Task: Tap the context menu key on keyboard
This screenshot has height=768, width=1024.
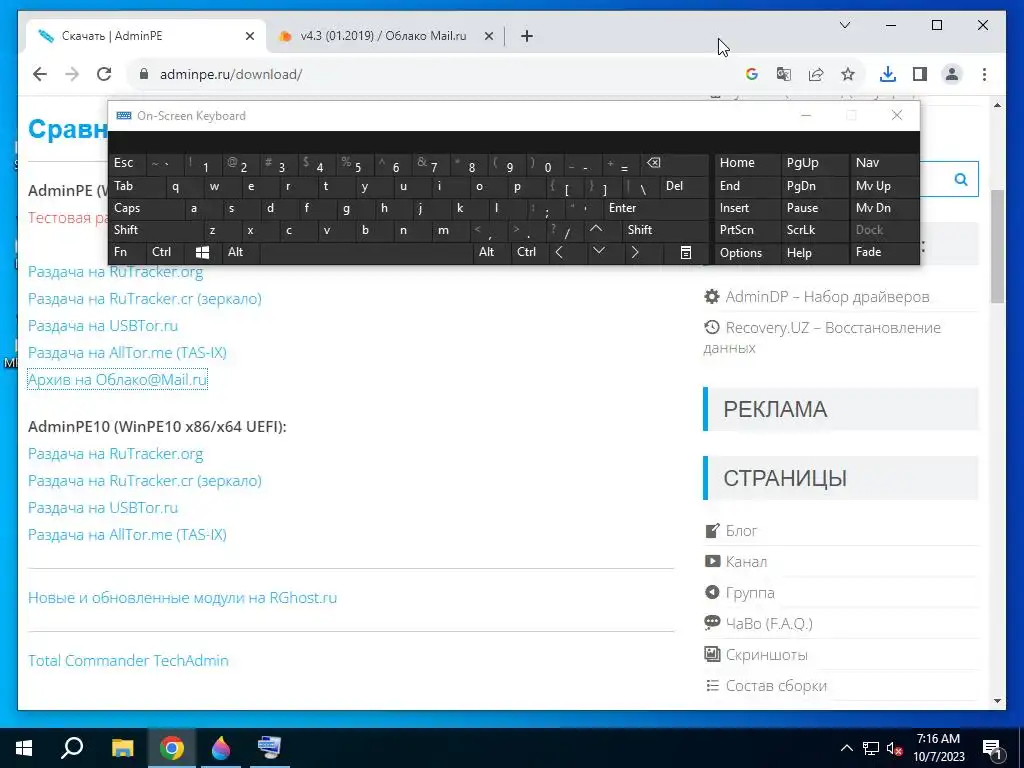Action: coord(685,252)
